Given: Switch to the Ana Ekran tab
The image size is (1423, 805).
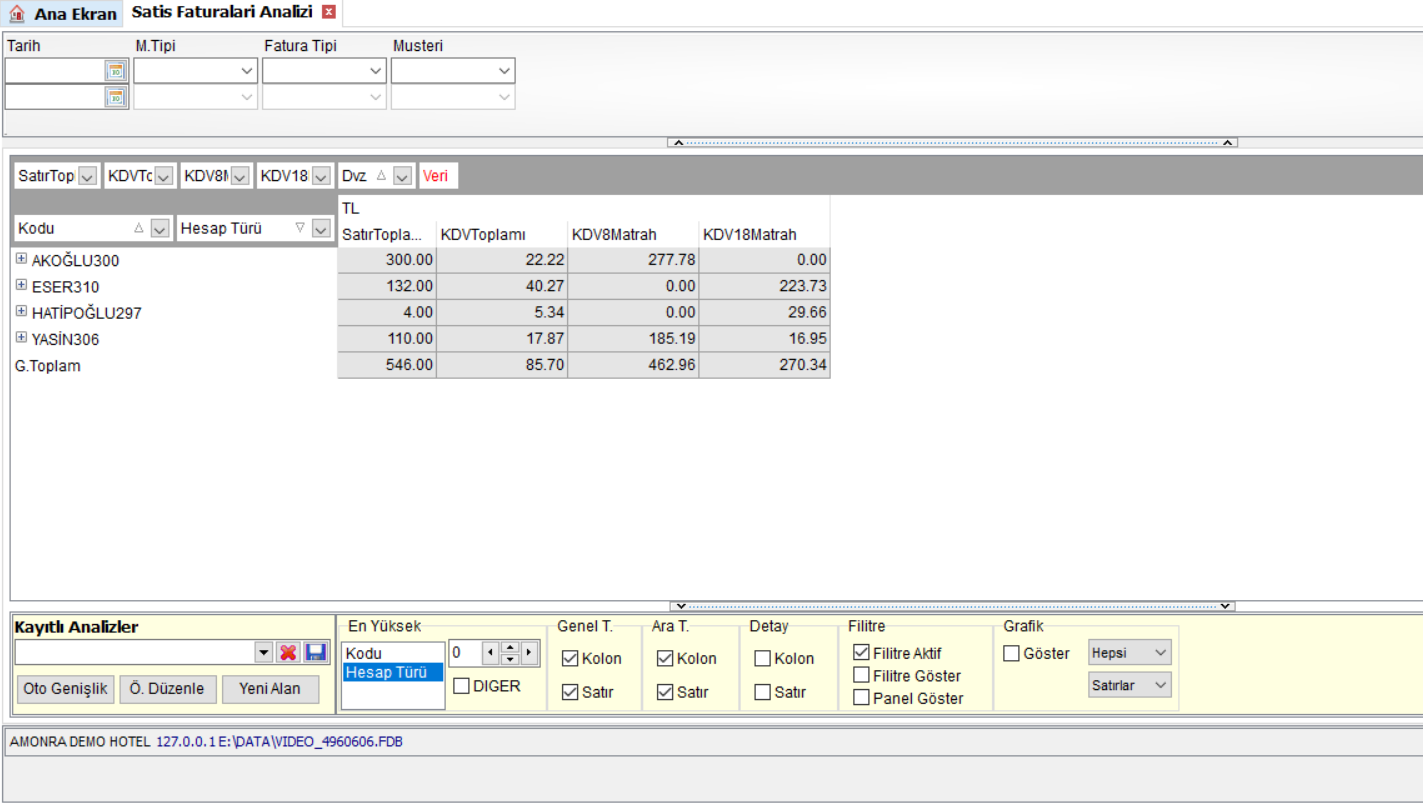Looking at the screenshot, I should (63, 14).
